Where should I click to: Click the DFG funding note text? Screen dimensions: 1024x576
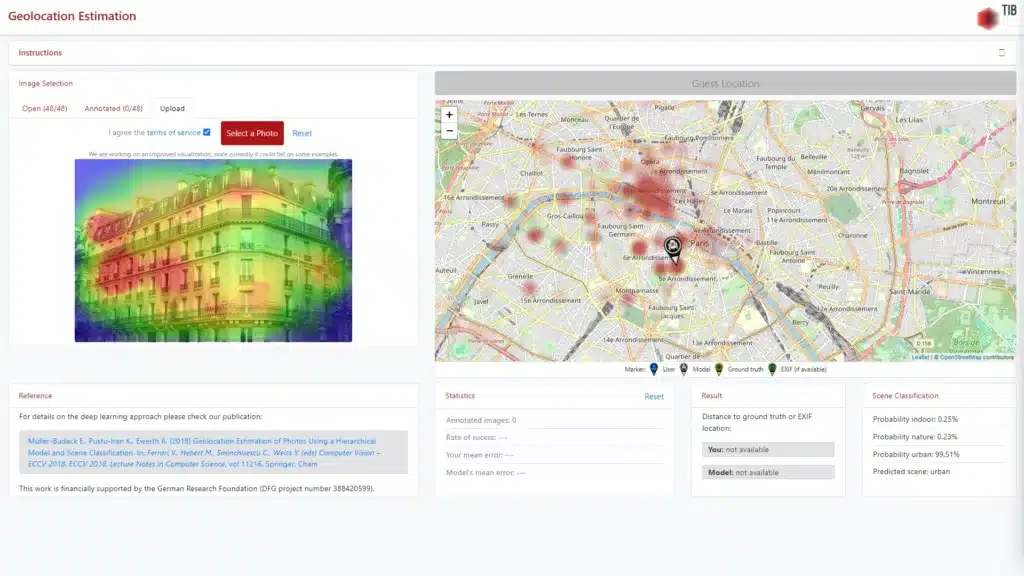(197, 488)
